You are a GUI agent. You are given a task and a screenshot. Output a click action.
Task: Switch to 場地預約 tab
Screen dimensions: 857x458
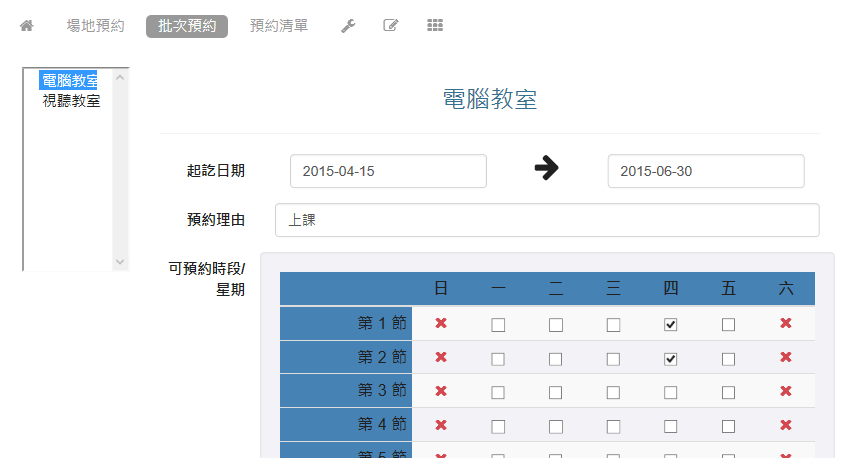click(95, 26)
